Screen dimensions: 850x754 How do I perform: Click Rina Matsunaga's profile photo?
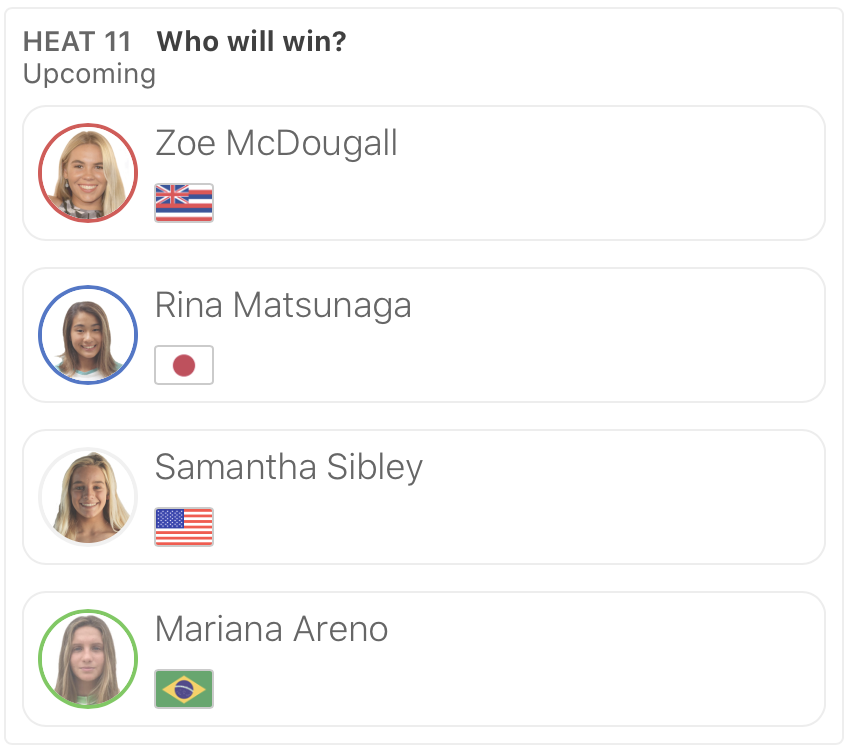tap(88, 335)
